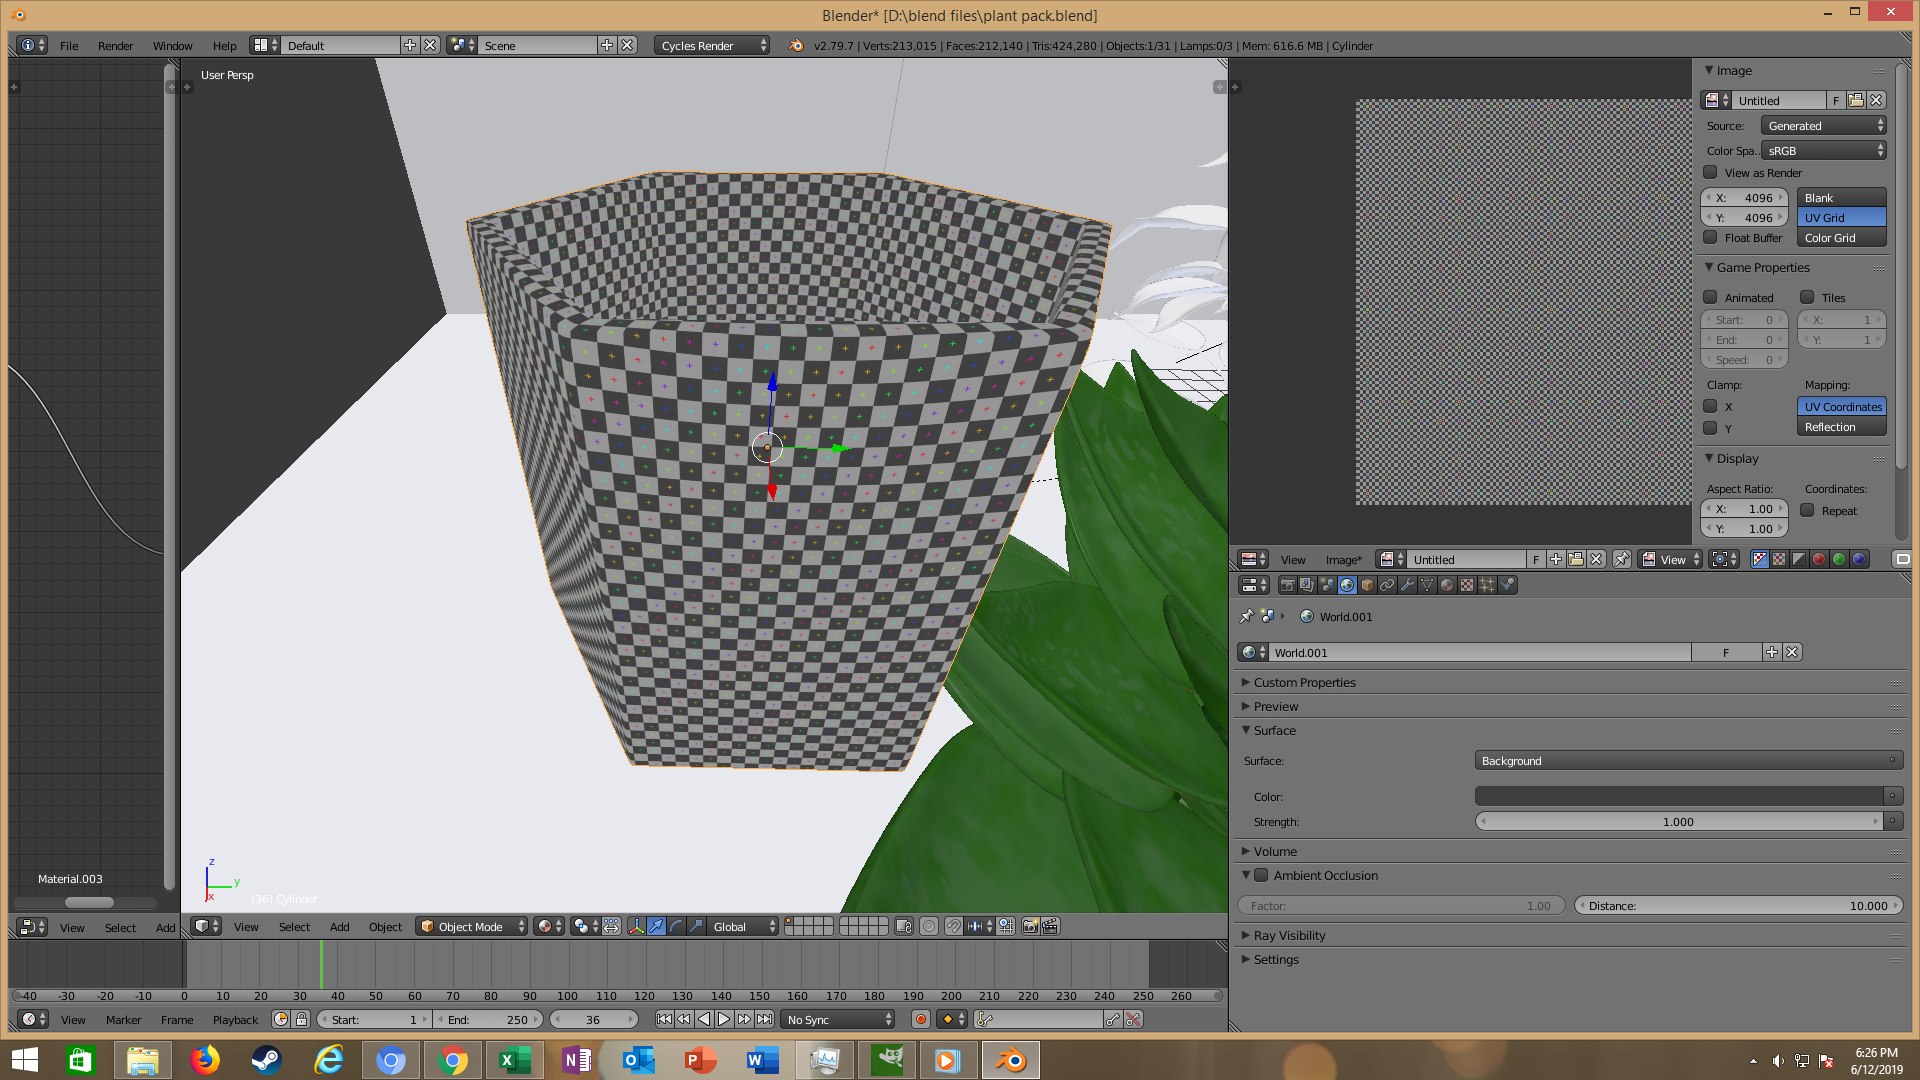Enable the View as Render checkbox
The image size is (1920, 1080).
click(1711, 172)
